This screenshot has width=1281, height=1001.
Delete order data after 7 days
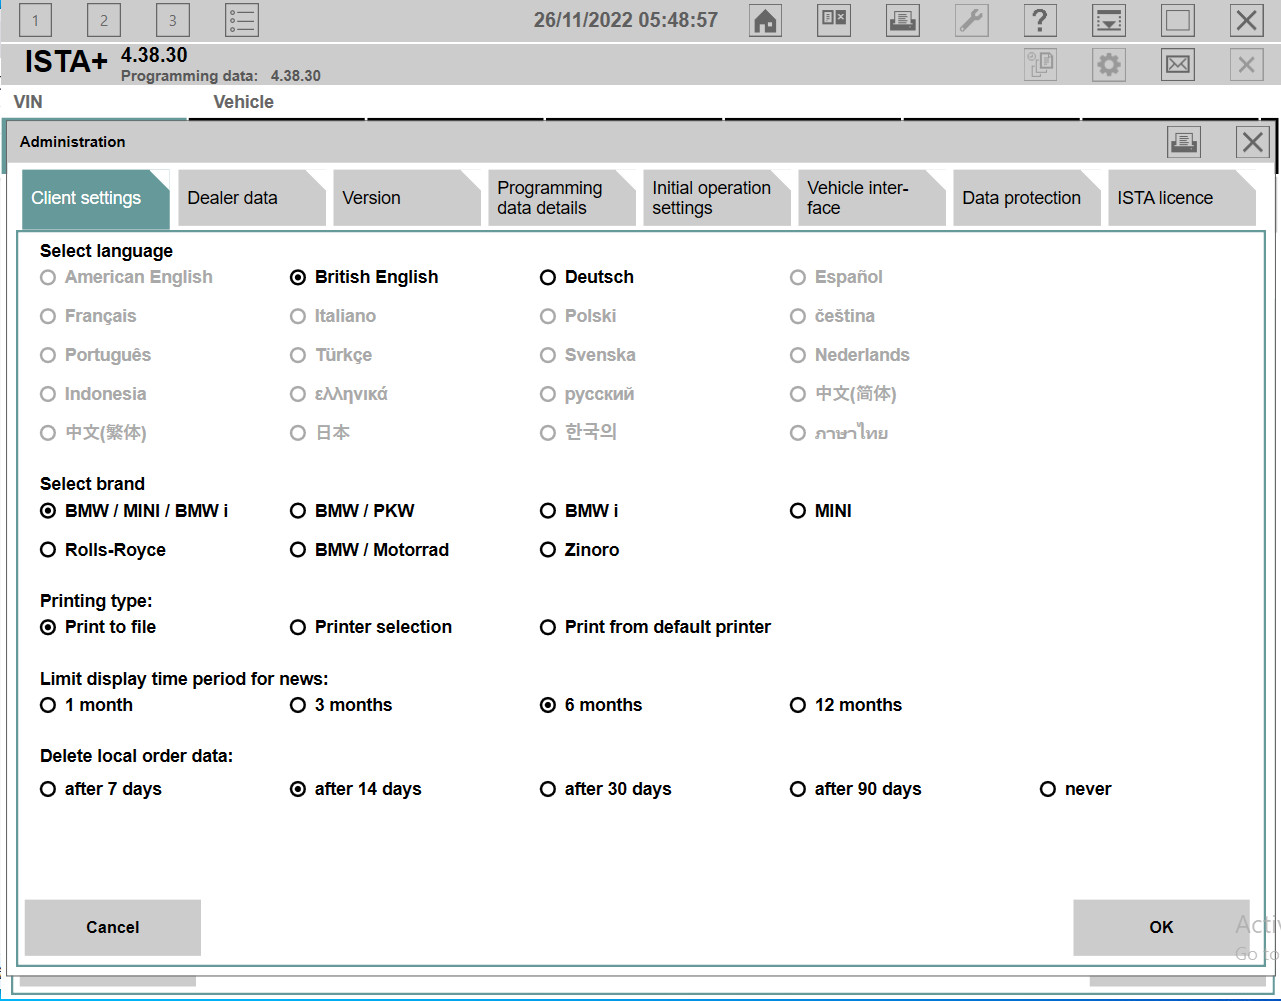(101, 789)
